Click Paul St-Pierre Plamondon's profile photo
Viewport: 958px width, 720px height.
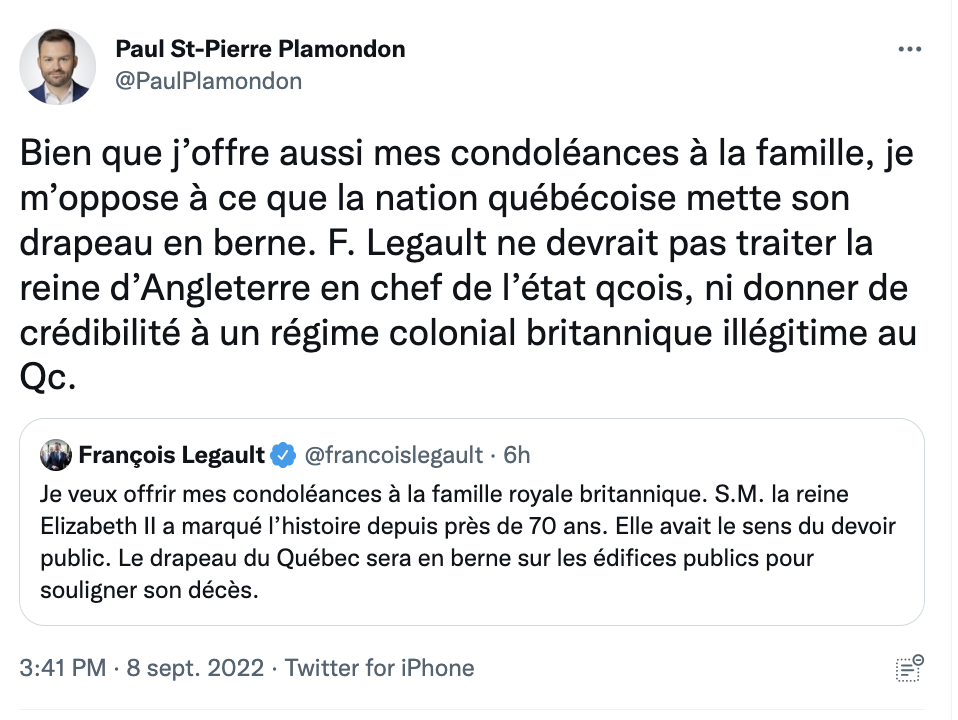(x=58, y=66)
